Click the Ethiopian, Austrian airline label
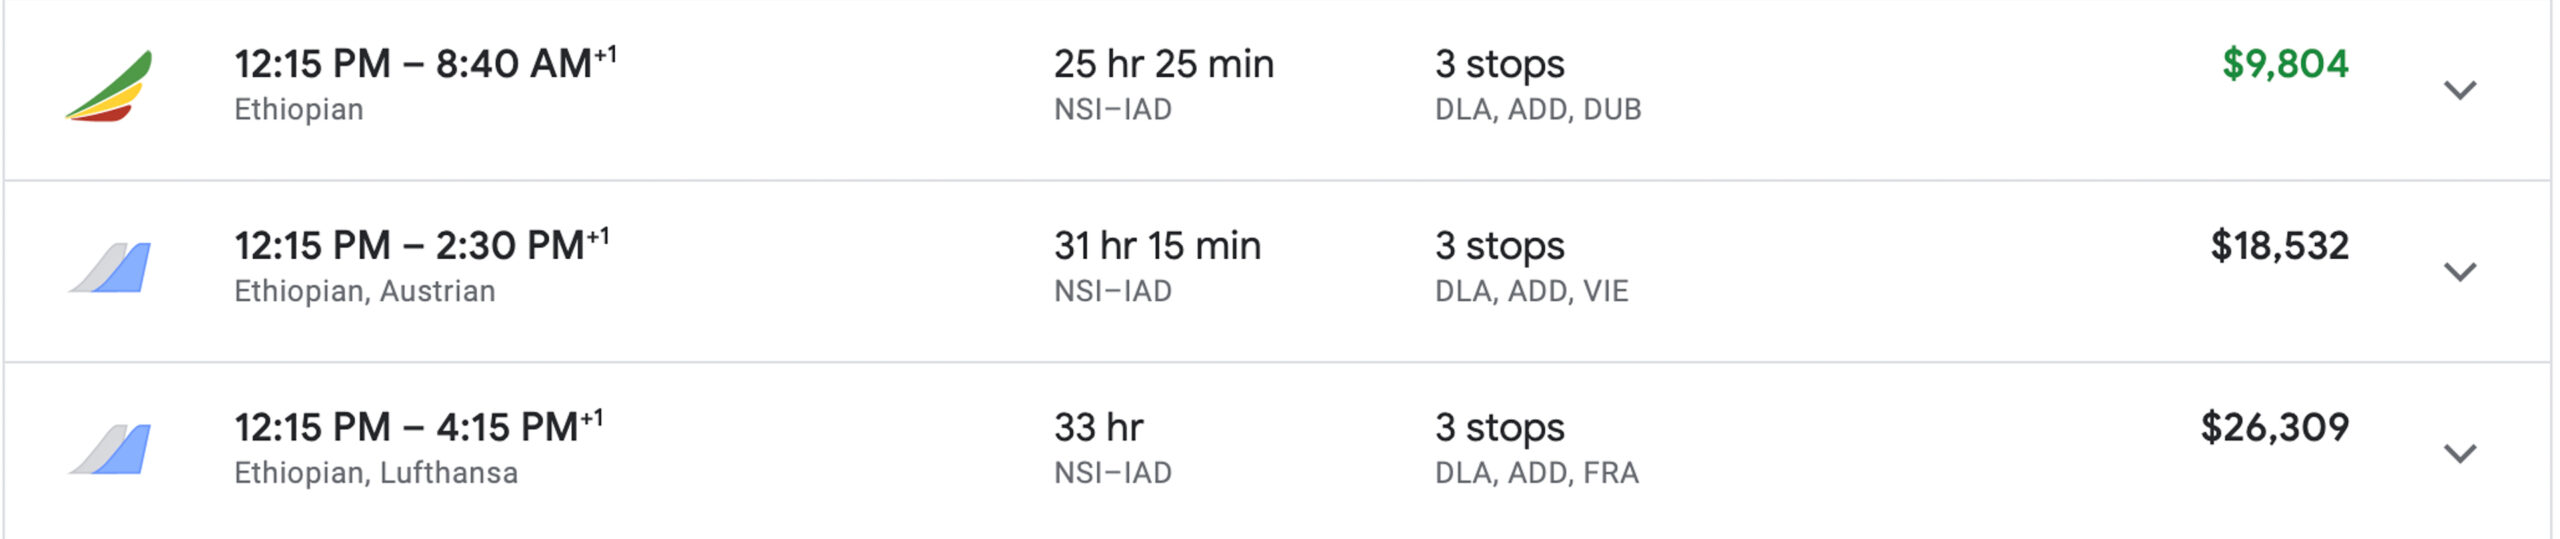 coord(365,291)
